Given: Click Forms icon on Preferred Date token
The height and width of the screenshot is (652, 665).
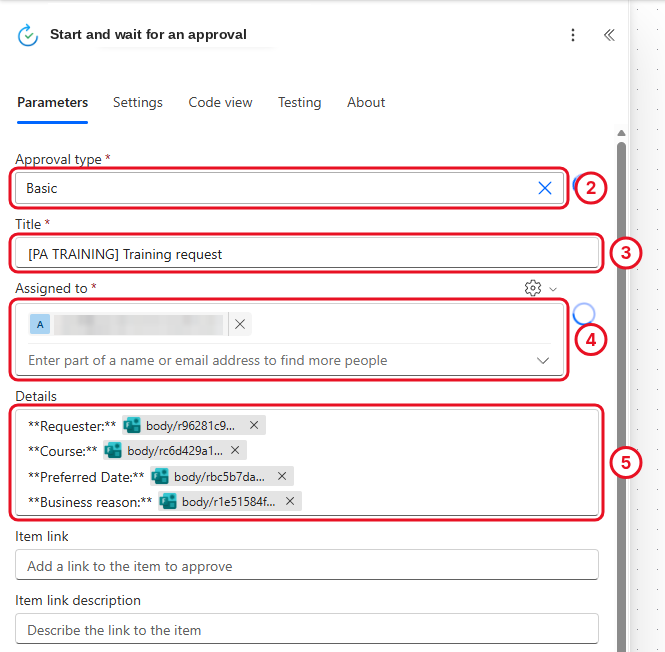Looking at the screenshot, I should click(160, 476).
